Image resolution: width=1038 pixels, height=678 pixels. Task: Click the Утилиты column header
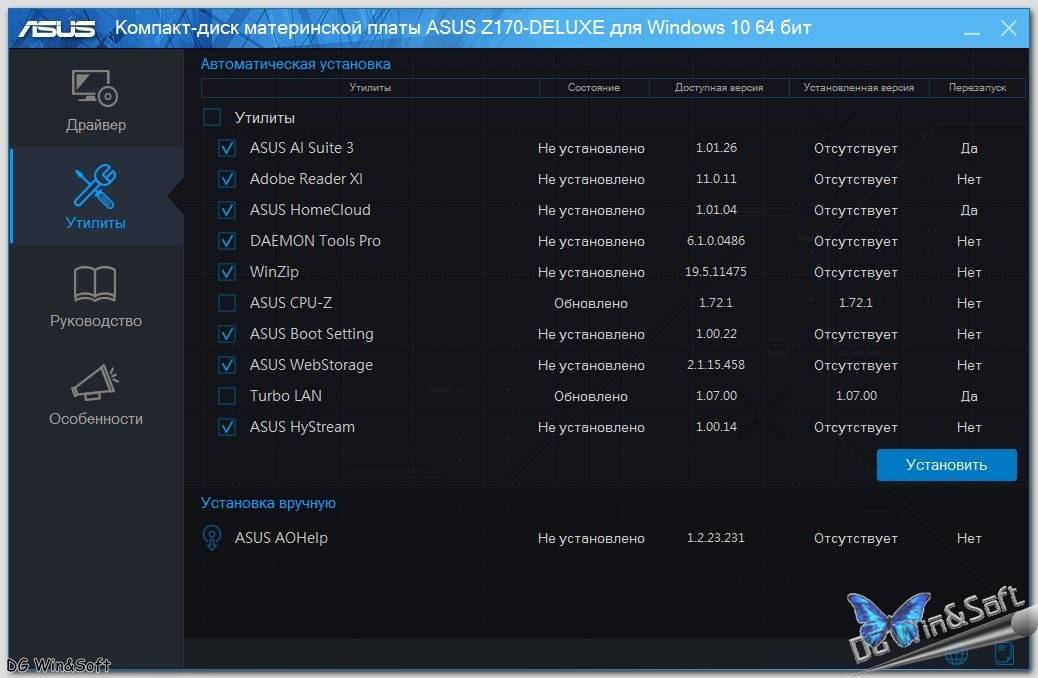pos(370,87)
